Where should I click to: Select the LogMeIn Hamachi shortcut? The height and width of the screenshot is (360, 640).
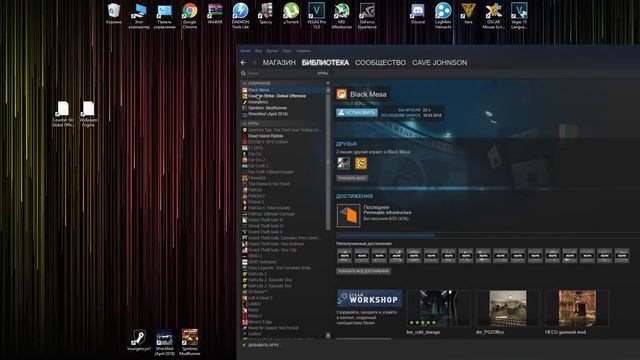coord(443,16)
